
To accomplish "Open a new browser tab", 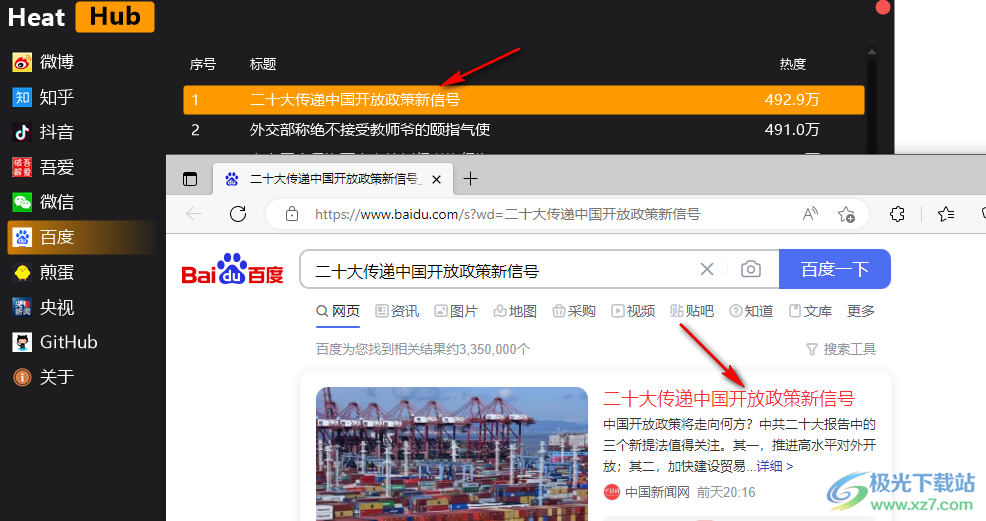I will point(470,179).
